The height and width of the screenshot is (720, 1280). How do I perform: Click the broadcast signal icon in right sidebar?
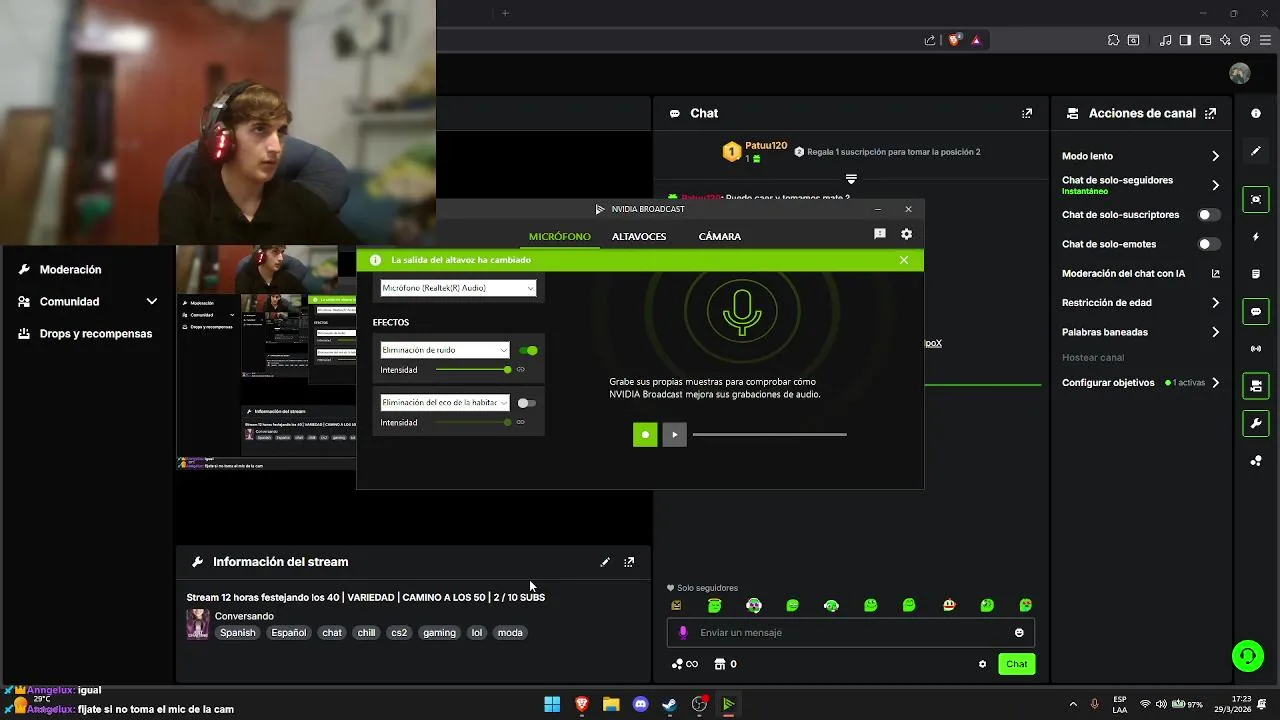point(1256,349)
